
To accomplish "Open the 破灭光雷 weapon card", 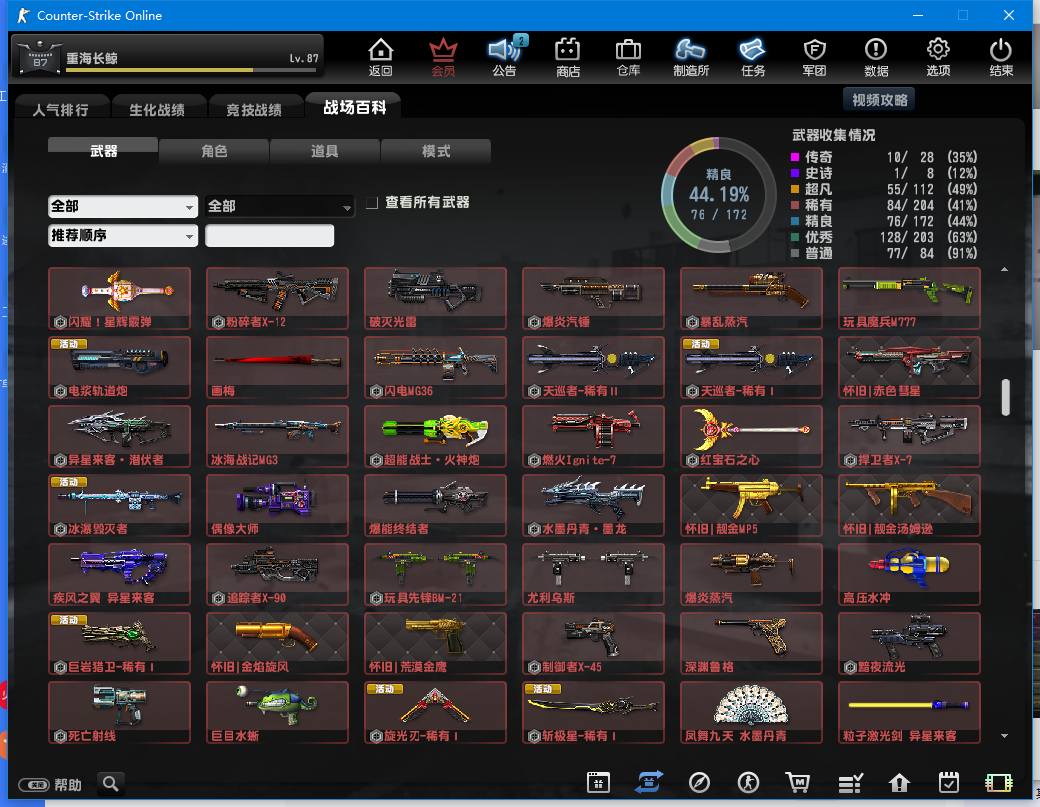I will click(435, 298).
